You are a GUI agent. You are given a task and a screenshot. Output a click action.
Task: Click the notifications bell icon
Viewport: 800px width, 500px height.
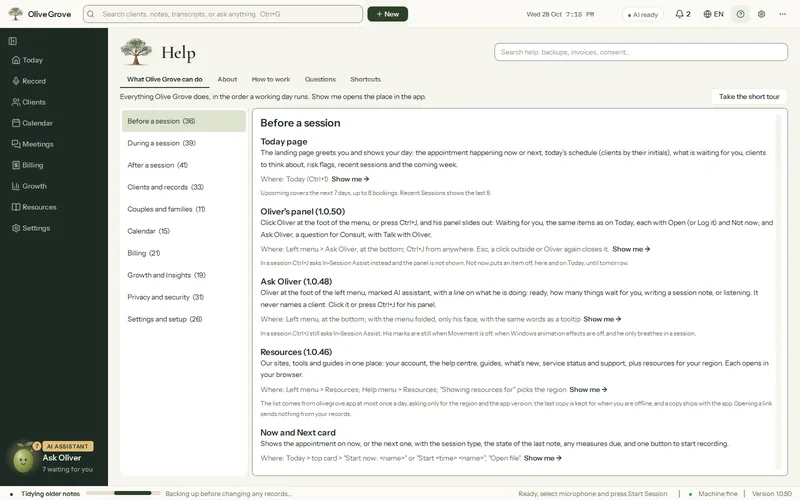pyautogui.click(x=683, y=14)
